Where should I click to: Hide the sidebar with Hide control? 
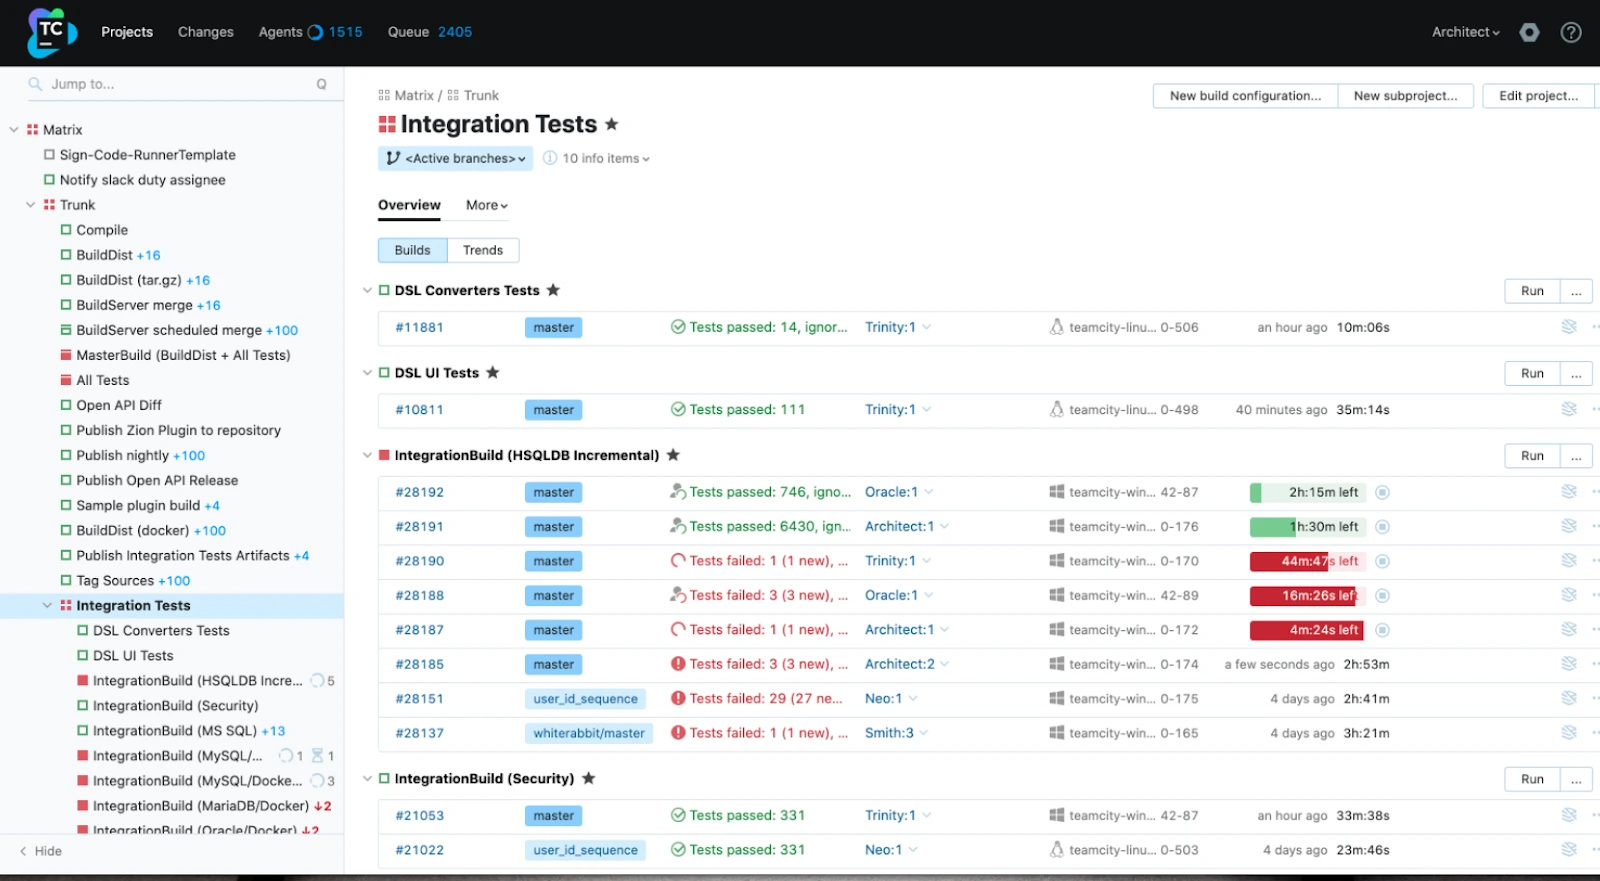point(40,851)
